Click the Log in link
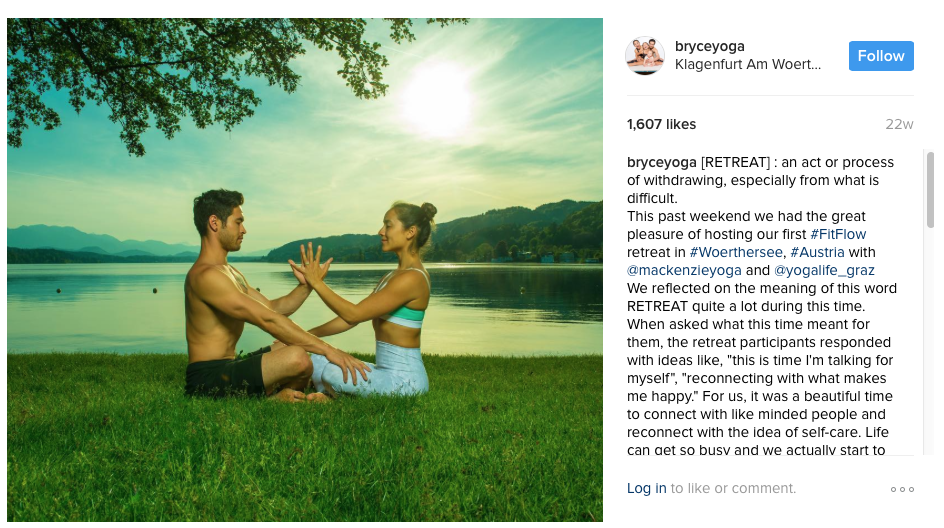This screenshot has height=528, width=944. (x=647, y=488)
